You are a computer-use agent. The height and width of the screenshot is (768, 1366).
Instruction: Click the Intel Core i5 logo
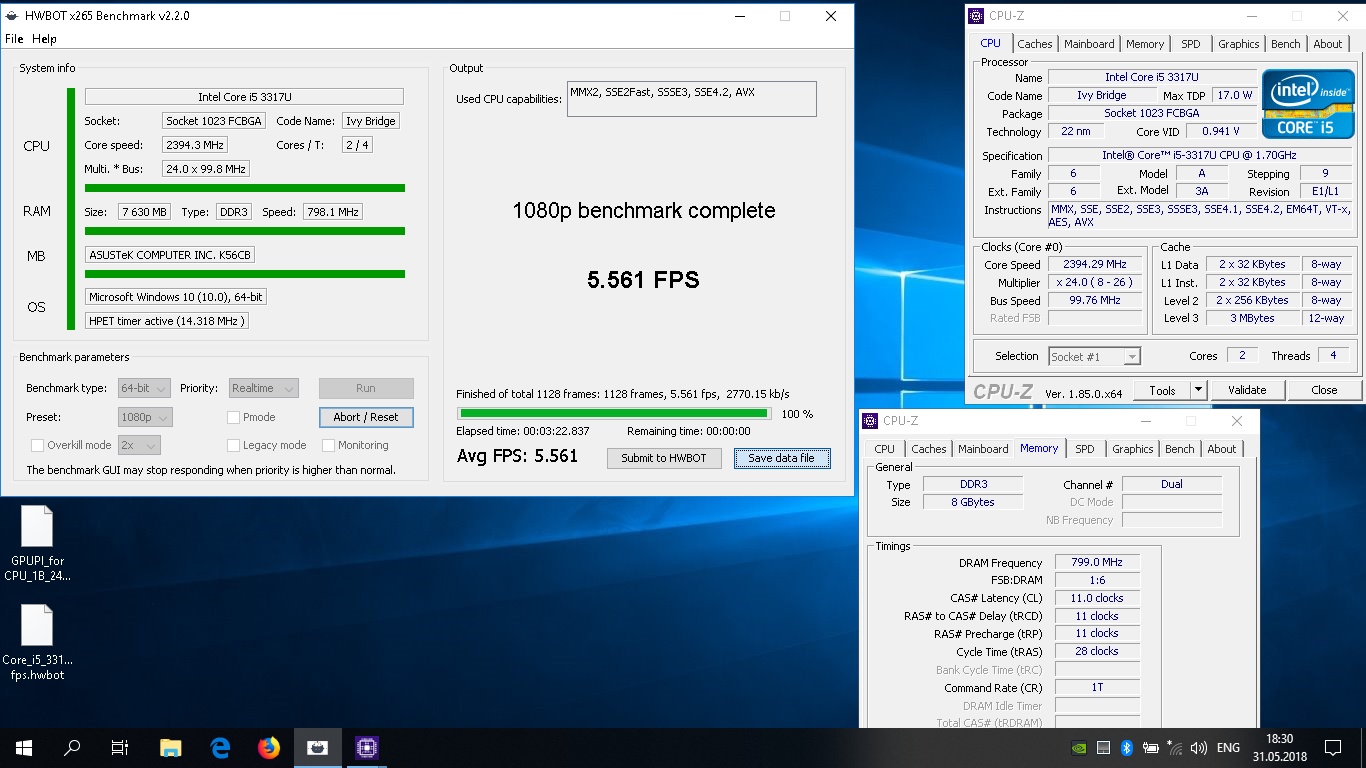[1308, 103]
